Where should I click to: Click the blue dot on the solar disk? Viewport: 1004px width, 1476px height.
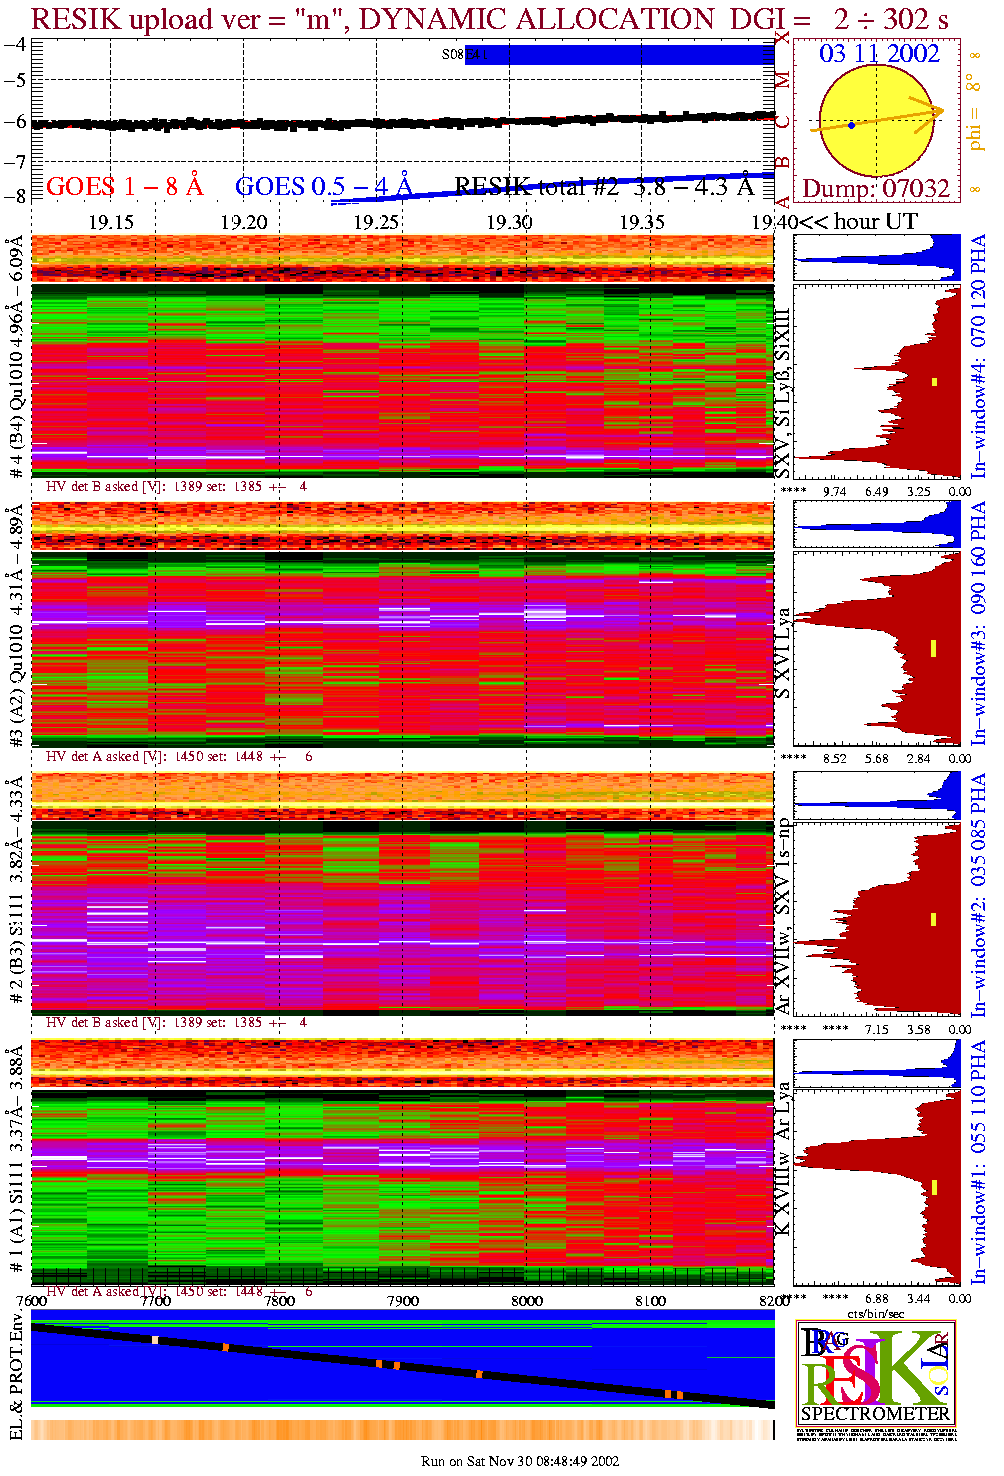tap(851, 125)
